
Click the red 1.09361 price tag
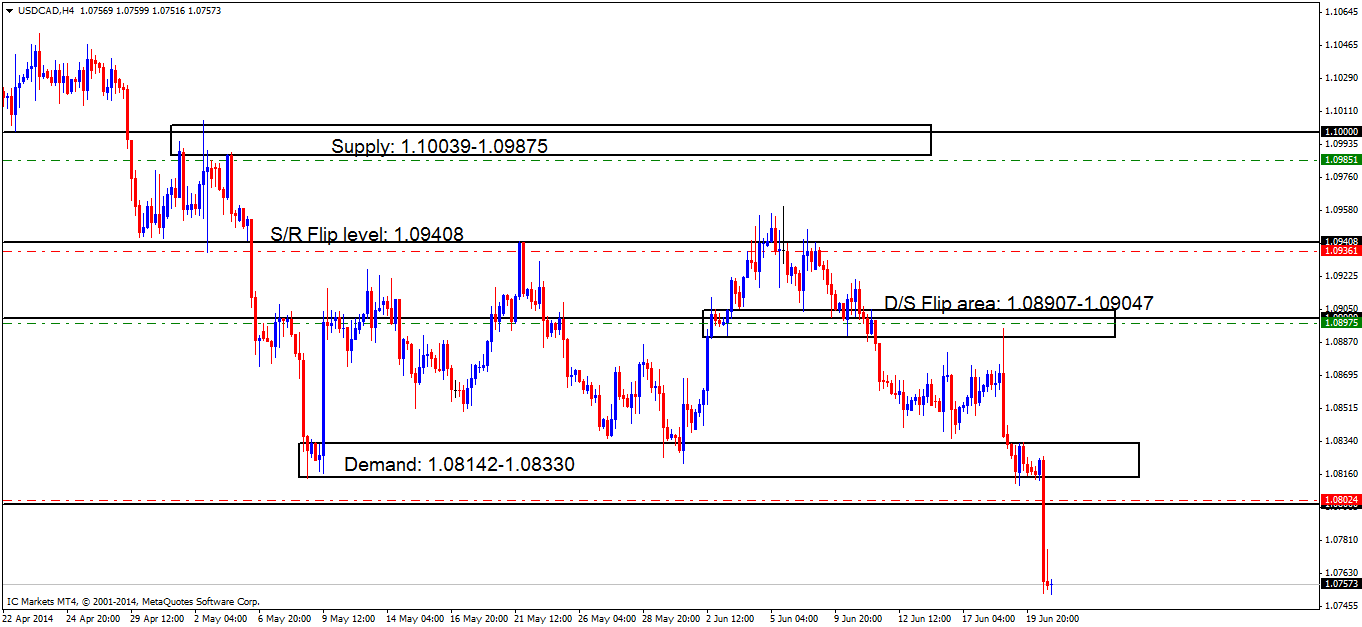tap(1341, 251)
